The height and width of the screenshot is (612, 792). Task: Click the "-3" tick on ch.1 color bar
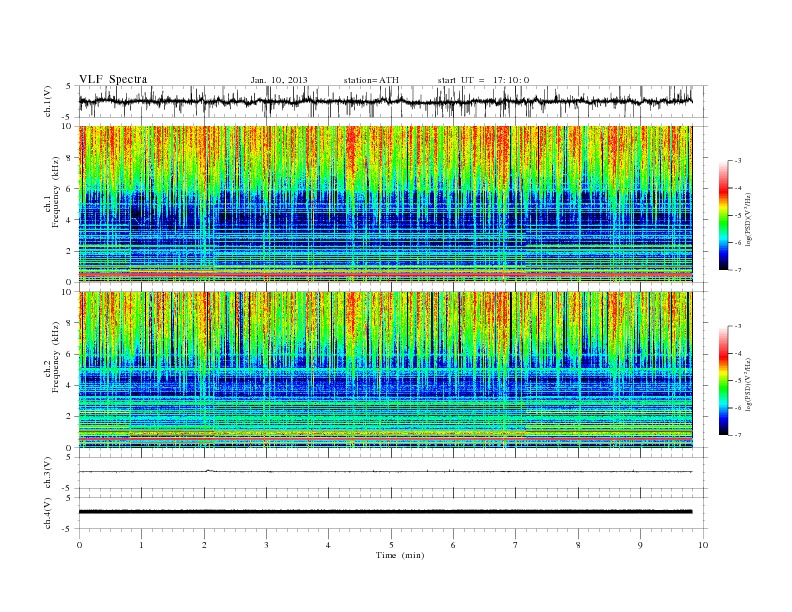(x=738, y=161)
